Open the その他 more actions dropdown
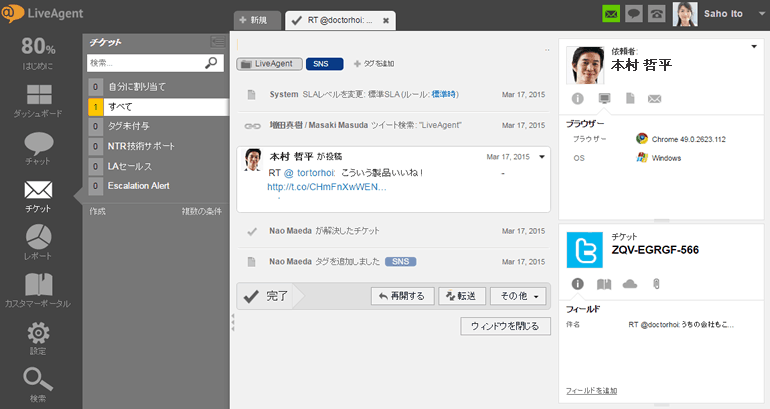The height and width of the screenshot is (409, 770). (518, 296)
